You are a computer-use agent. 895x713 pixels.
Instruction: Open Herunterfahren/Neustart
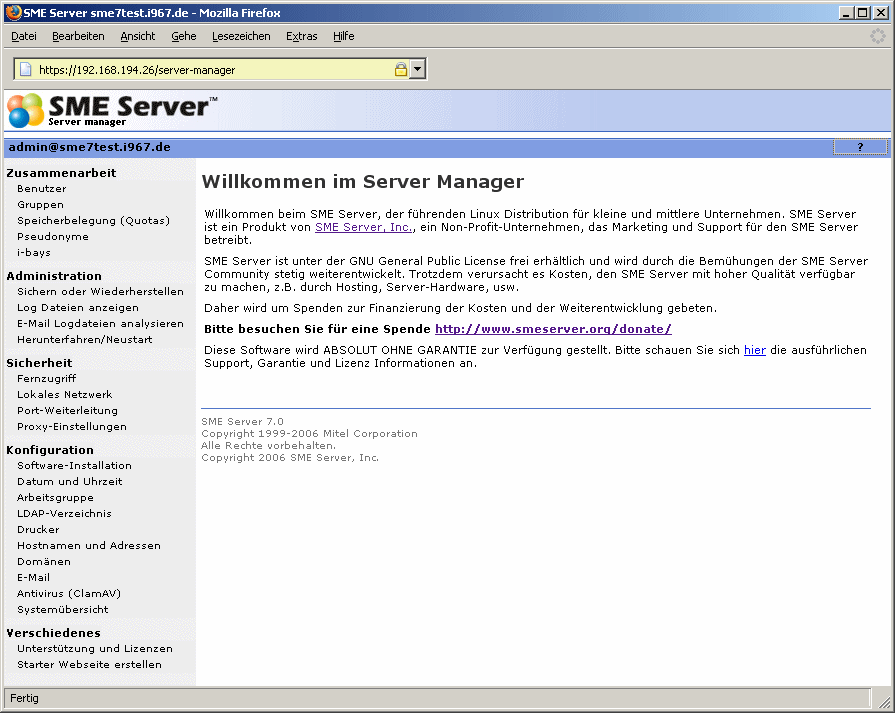[84, 339]
